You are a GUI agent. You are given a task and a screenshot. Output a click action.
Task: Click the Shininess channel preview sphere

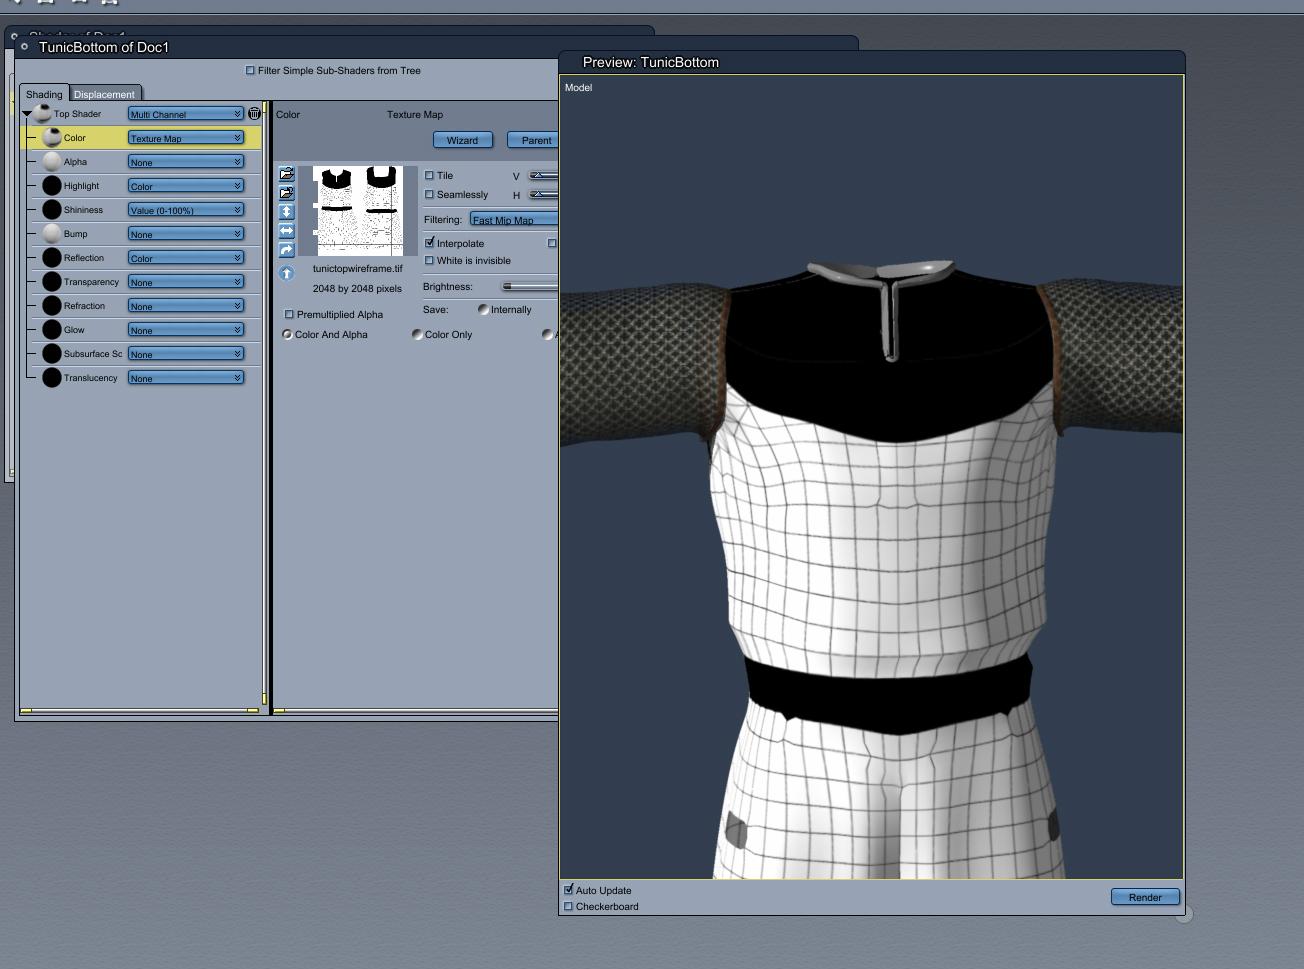click(x=52, y=210)
